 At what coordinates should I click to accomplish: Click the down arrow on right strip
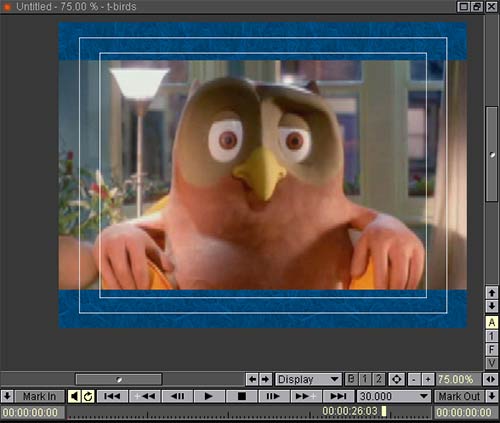(x=492, y=306)
